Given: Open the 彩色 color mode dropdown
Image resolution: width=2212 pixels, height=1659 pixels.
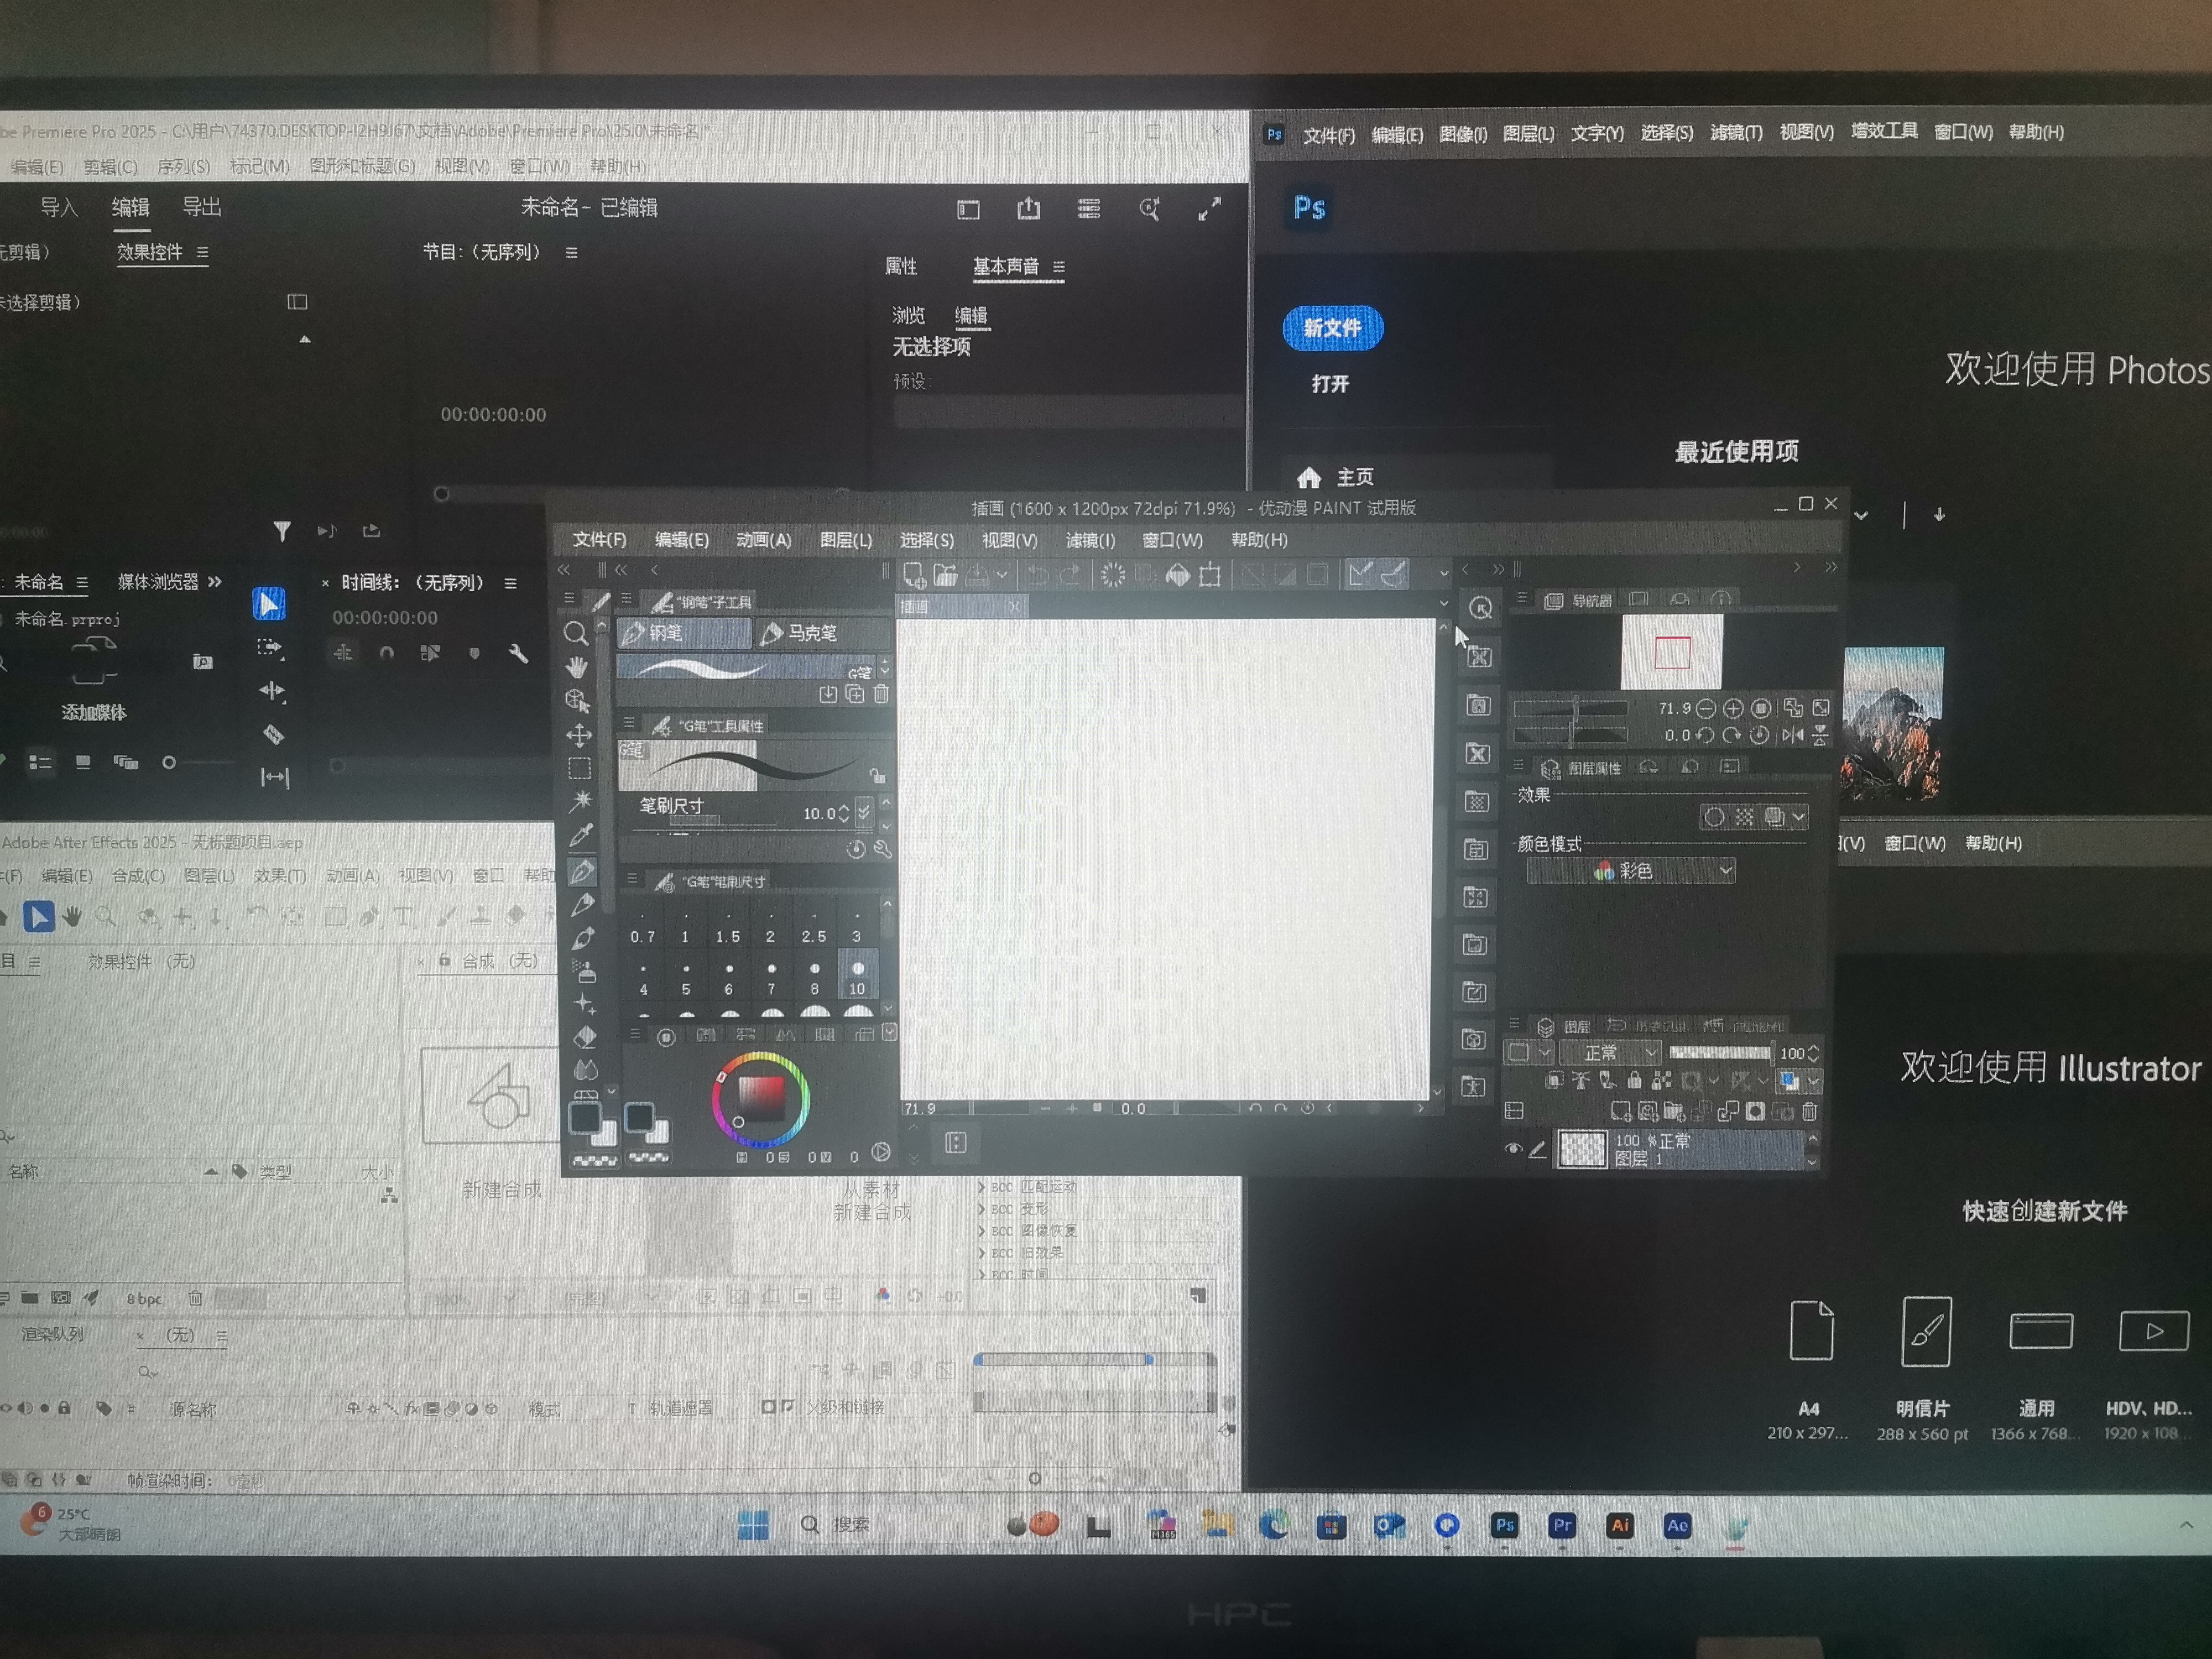Looking at the screenshot, I should tap(1631, 871).
